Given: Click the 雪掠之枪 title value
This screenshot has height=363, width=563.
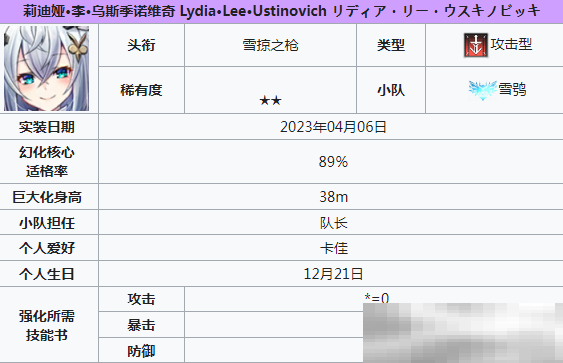Looking at the screenshot, I should [270, 45].
